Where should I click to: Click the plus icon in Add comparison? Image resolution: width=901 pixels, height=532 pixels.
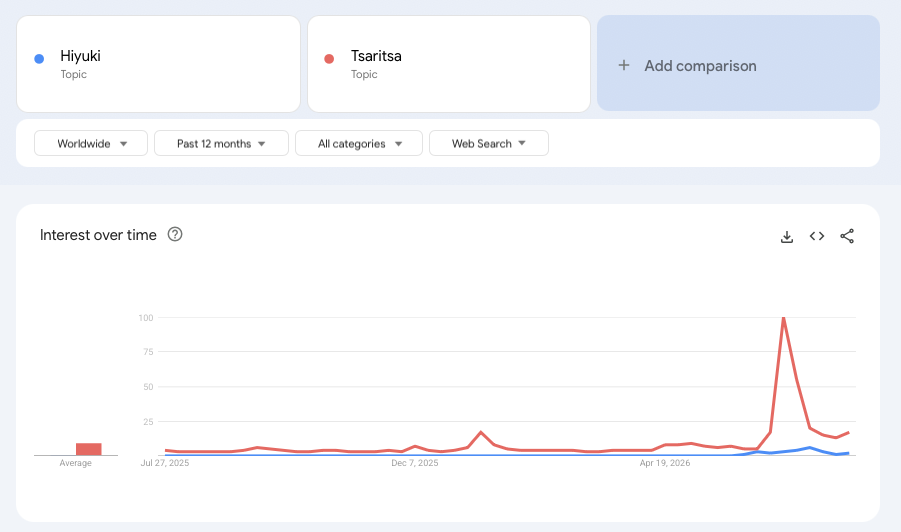623,65
